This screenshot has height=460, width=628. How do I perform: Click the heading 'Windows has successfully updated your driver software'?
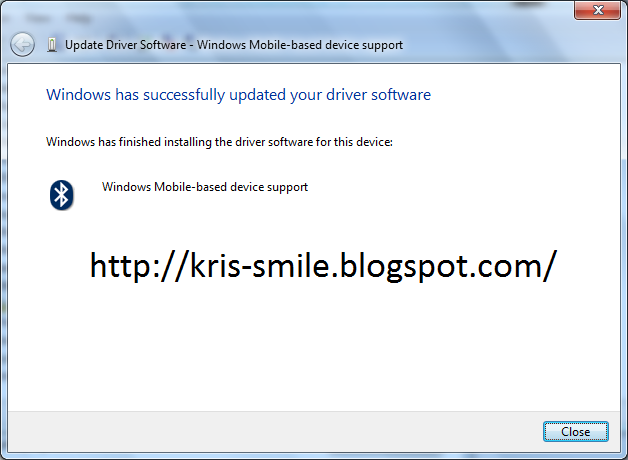(x=238, y=95)
